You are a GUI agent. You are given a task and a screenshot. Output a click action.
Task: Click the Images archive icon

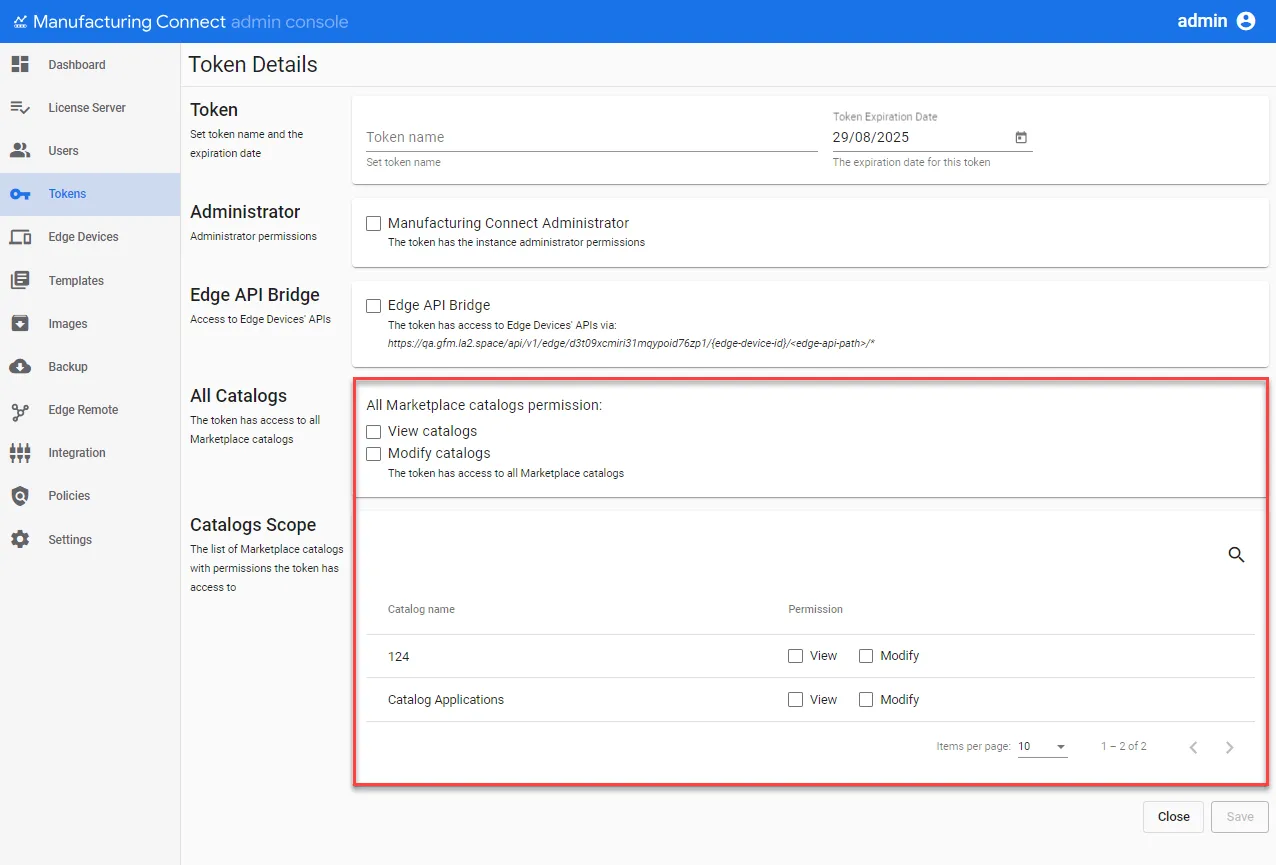[x=20, y=324]
